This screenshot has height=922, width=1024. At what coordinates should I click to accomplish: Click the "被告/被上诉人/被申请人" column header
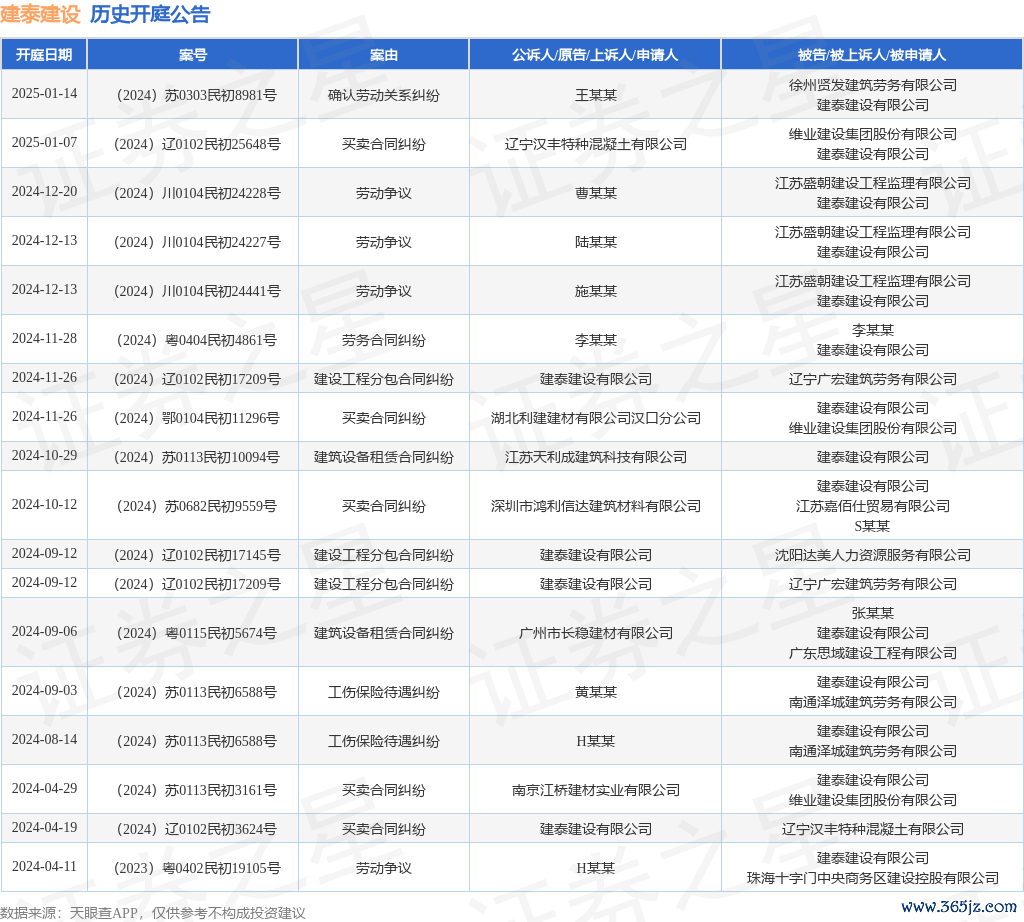(x=872, y=55)
